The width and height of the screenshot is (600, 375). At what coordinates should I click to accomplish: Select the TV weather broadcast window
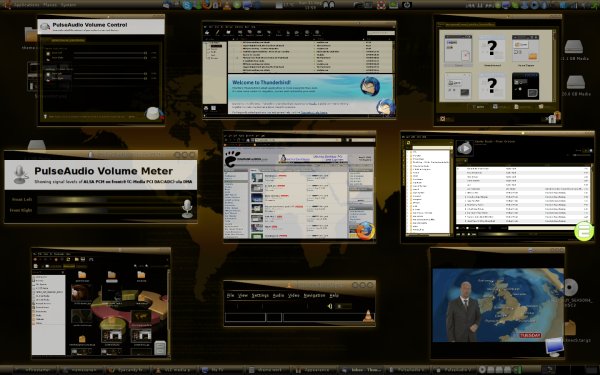[497, 303]
